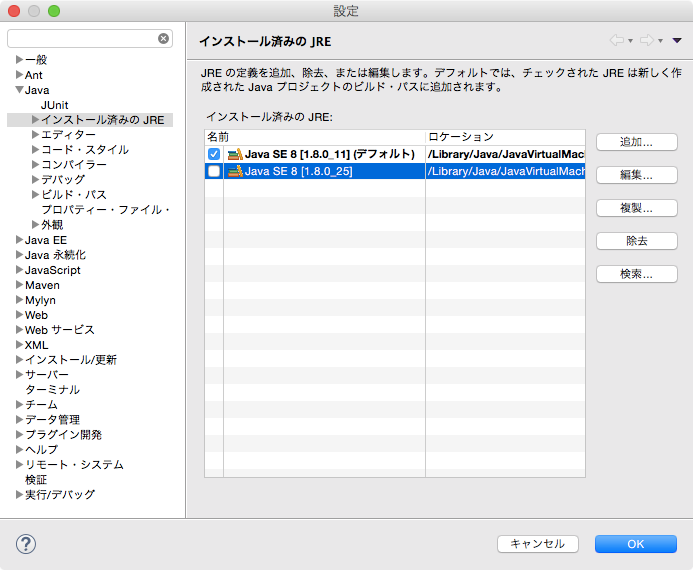Click the 追加... button
The image size is (693, 570).
[x=636, y=142]
